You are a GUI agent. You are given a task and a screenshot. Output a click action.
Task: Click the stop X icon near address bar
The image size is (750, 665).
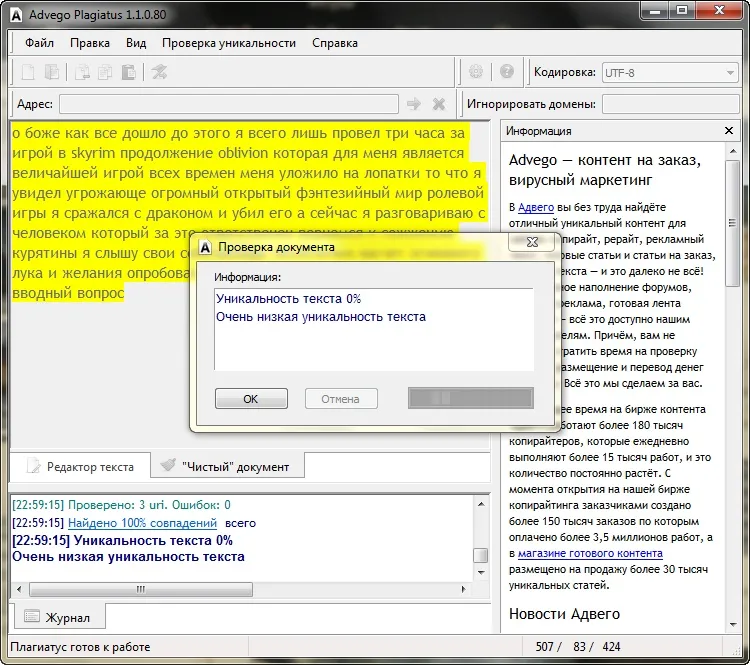tap(438, 104)
